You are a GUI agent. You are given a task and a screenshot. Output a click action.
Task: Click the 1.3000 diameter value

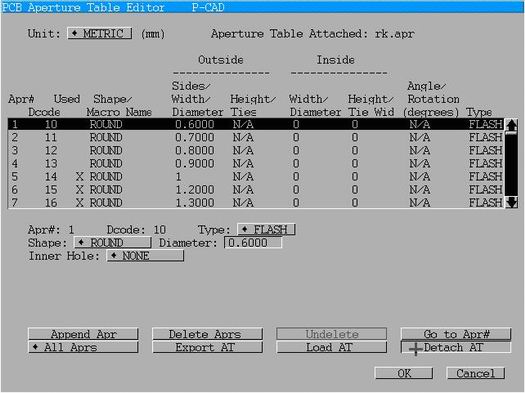coord(195,203)
